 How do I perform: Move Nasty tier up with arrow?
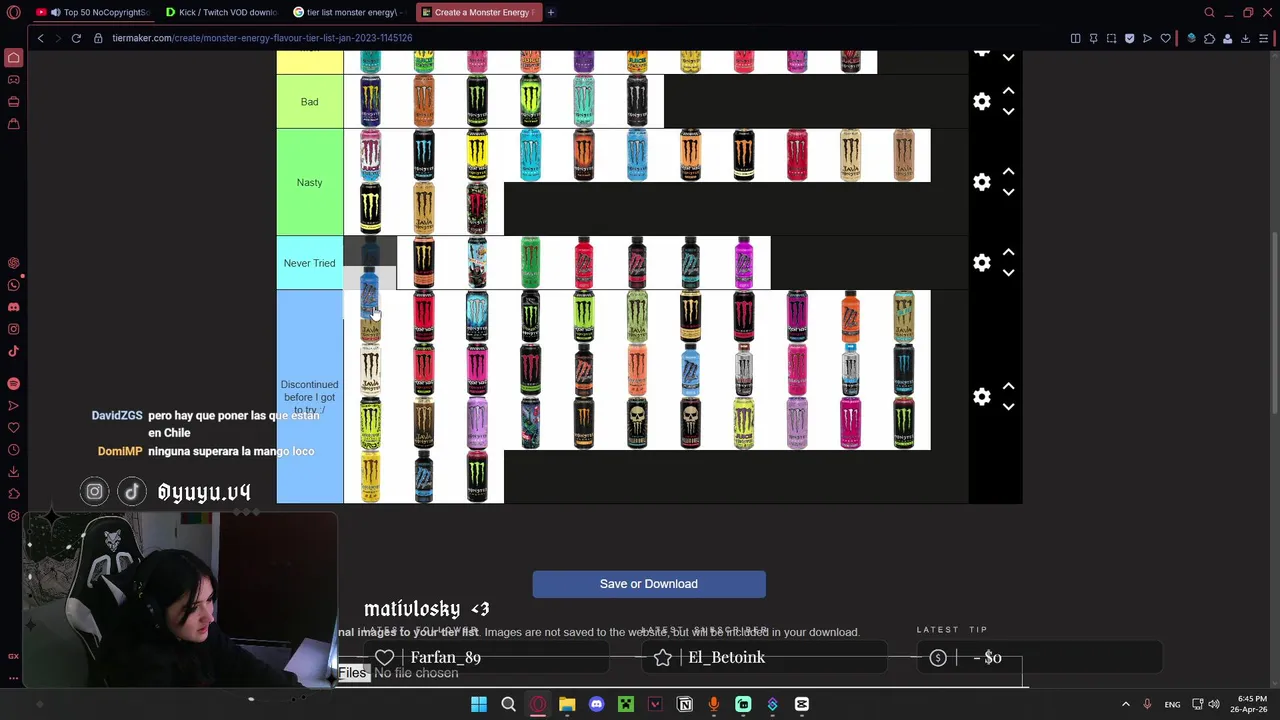click(1008, 172)
